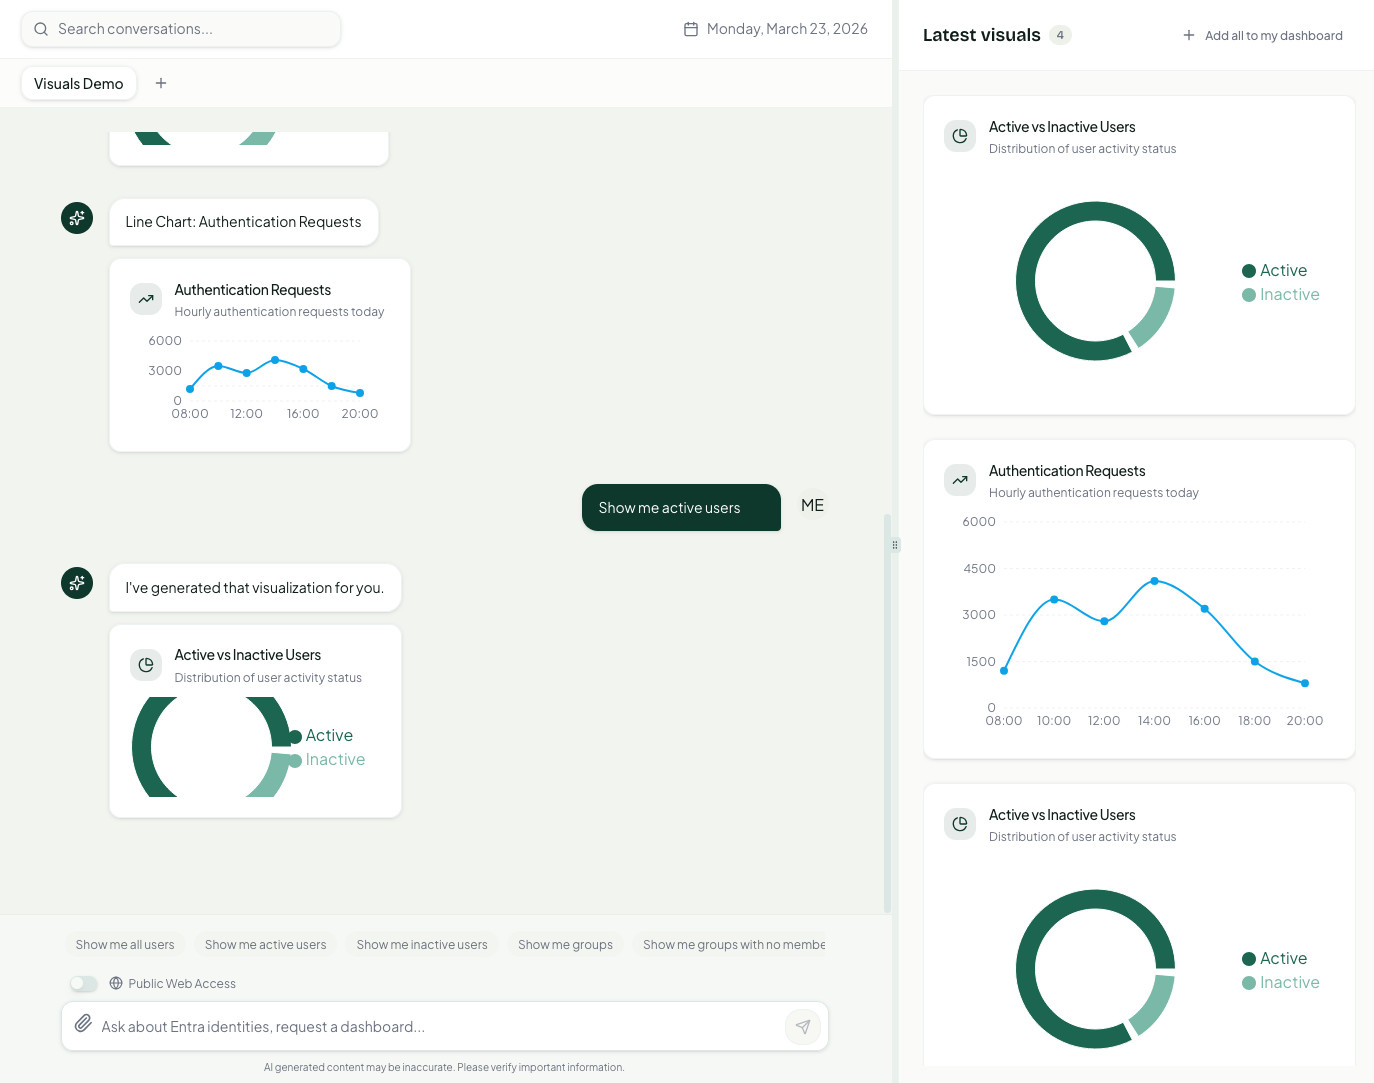Click the pie chart icon on bottom Active vs Inactive Users card

pos(960,824)
